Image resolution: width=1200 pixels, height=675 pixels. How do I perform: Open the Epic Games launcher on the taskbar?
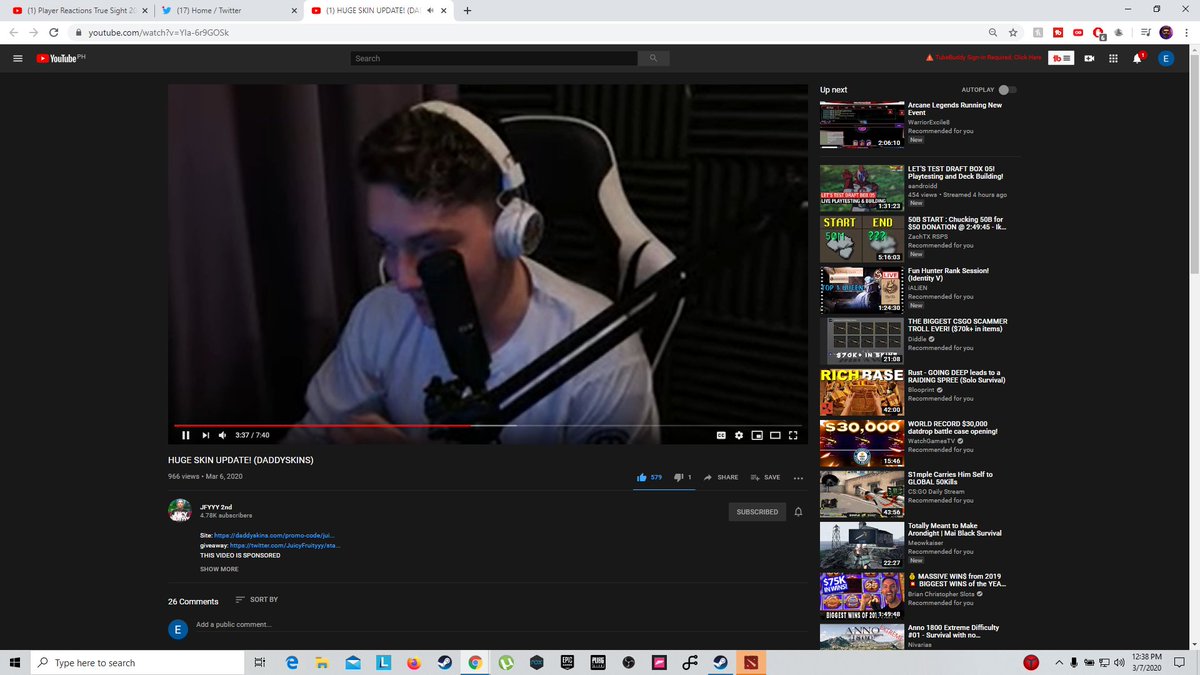567,662
